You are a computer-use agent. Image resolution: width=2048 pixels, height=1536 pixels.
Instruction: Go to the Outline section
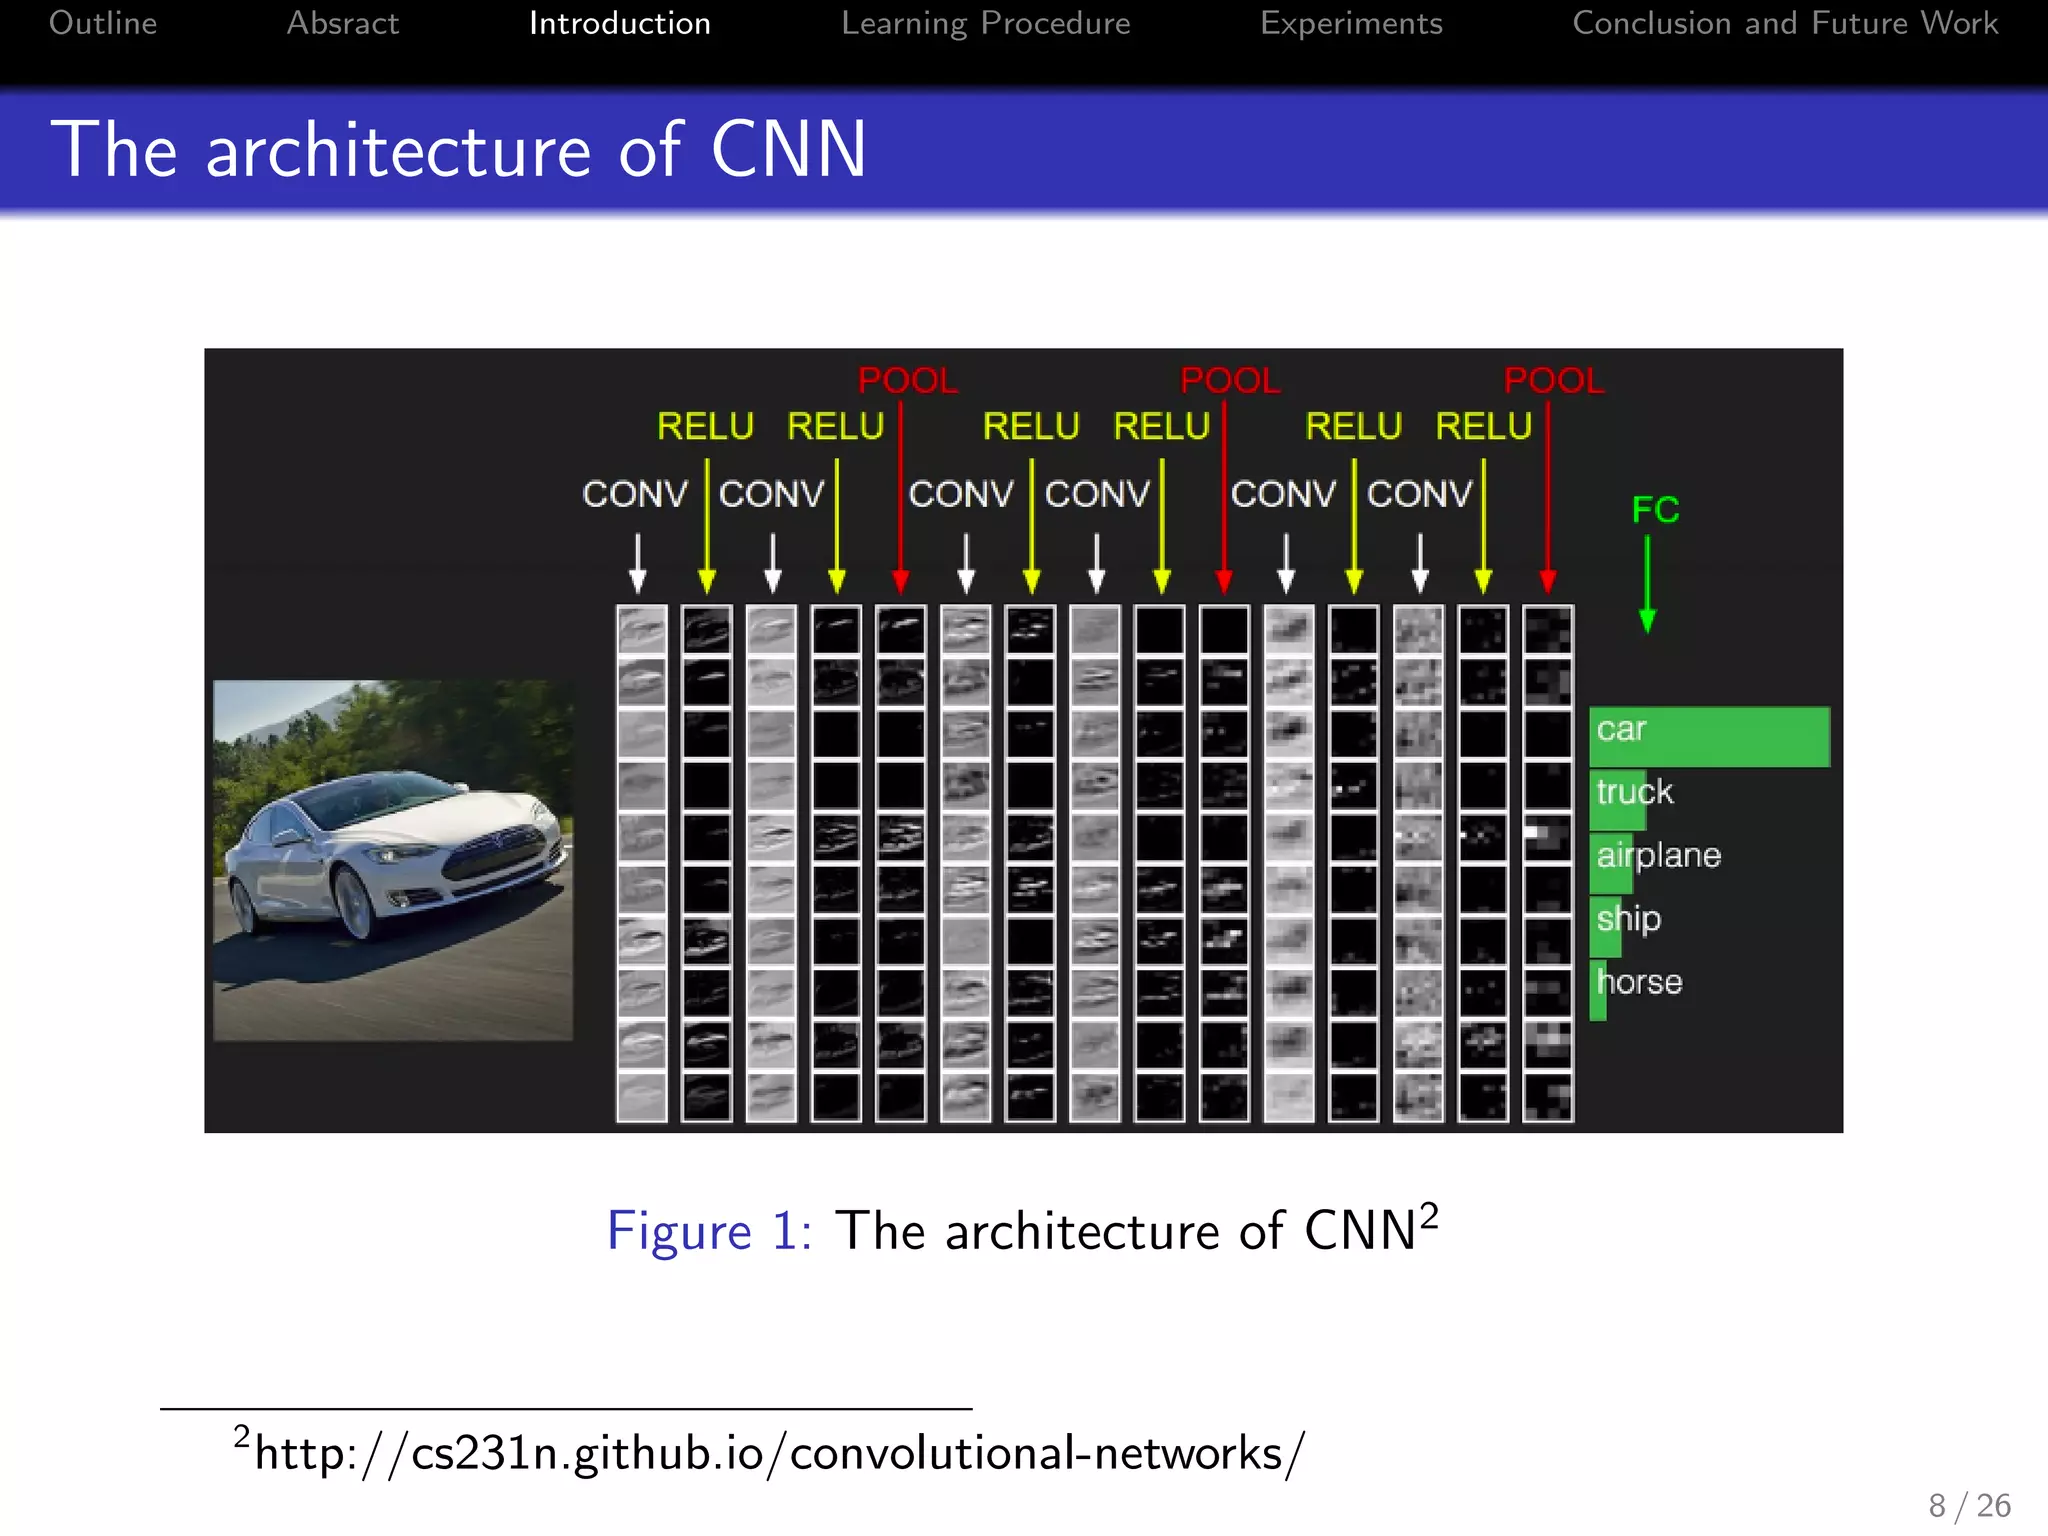(103, 23)
